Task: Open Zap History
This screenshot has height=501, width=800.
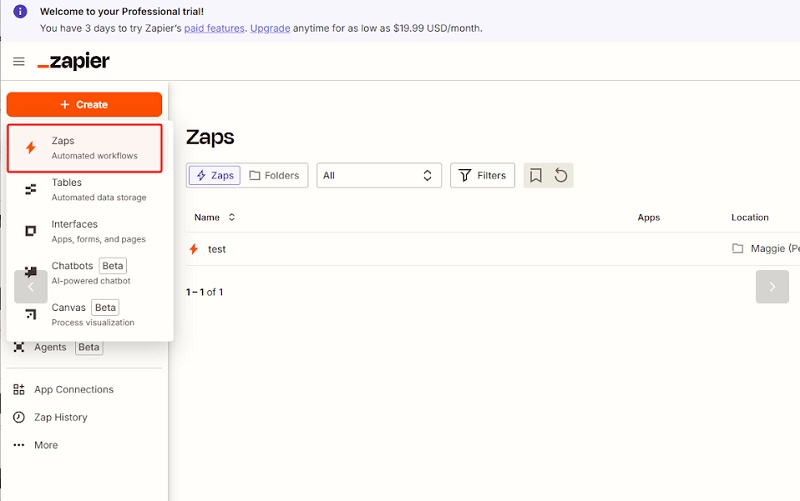Action: 60,417
